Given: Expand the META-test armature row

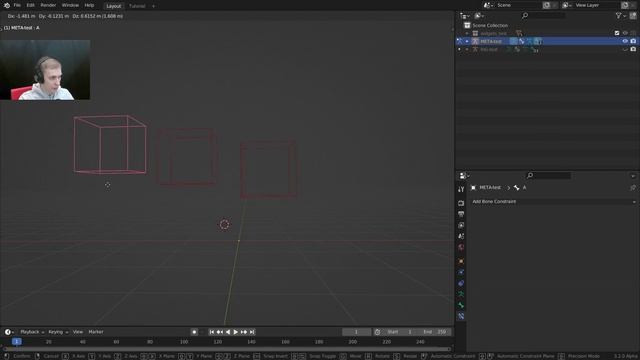Looking at the screenshot, I should [x=467, y=41].
